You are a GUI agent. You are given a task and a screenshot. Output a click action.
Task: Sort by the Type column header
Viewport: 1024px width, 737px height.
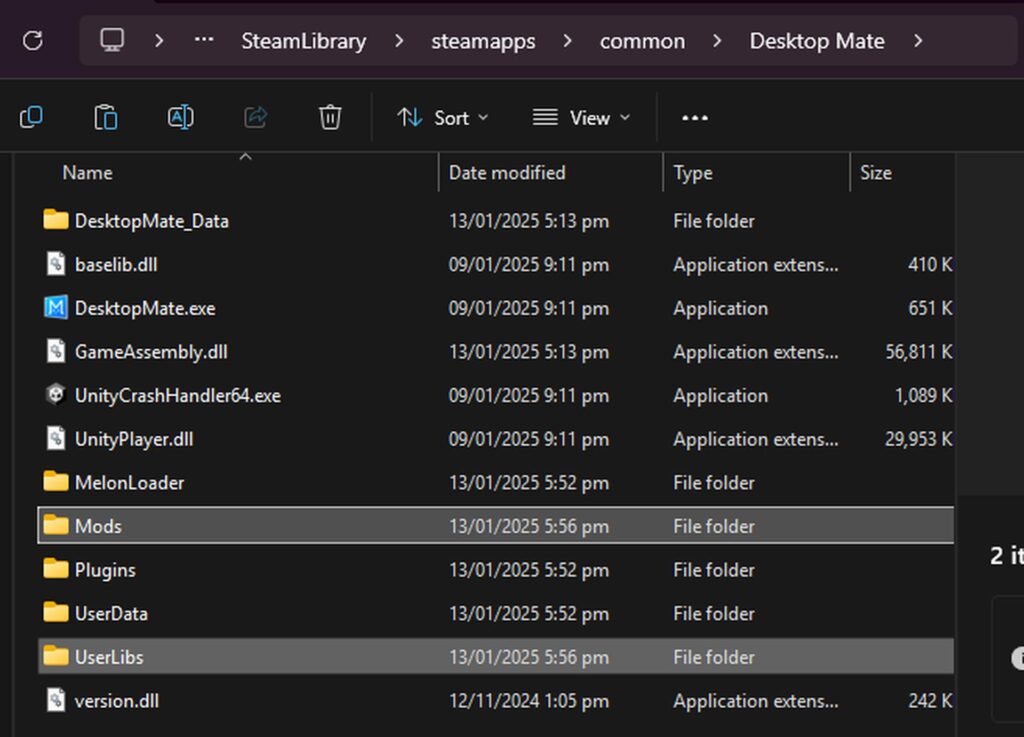[x=693, y=173]
